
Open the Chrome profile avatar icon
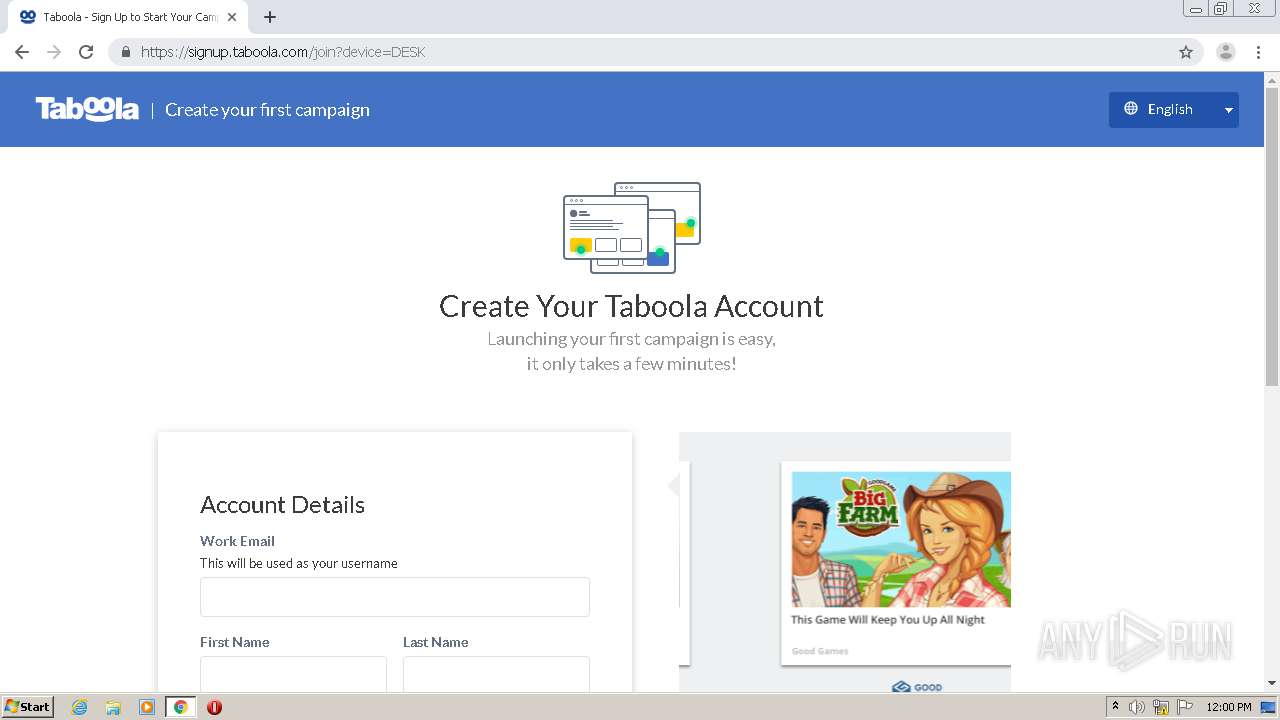1226,52
